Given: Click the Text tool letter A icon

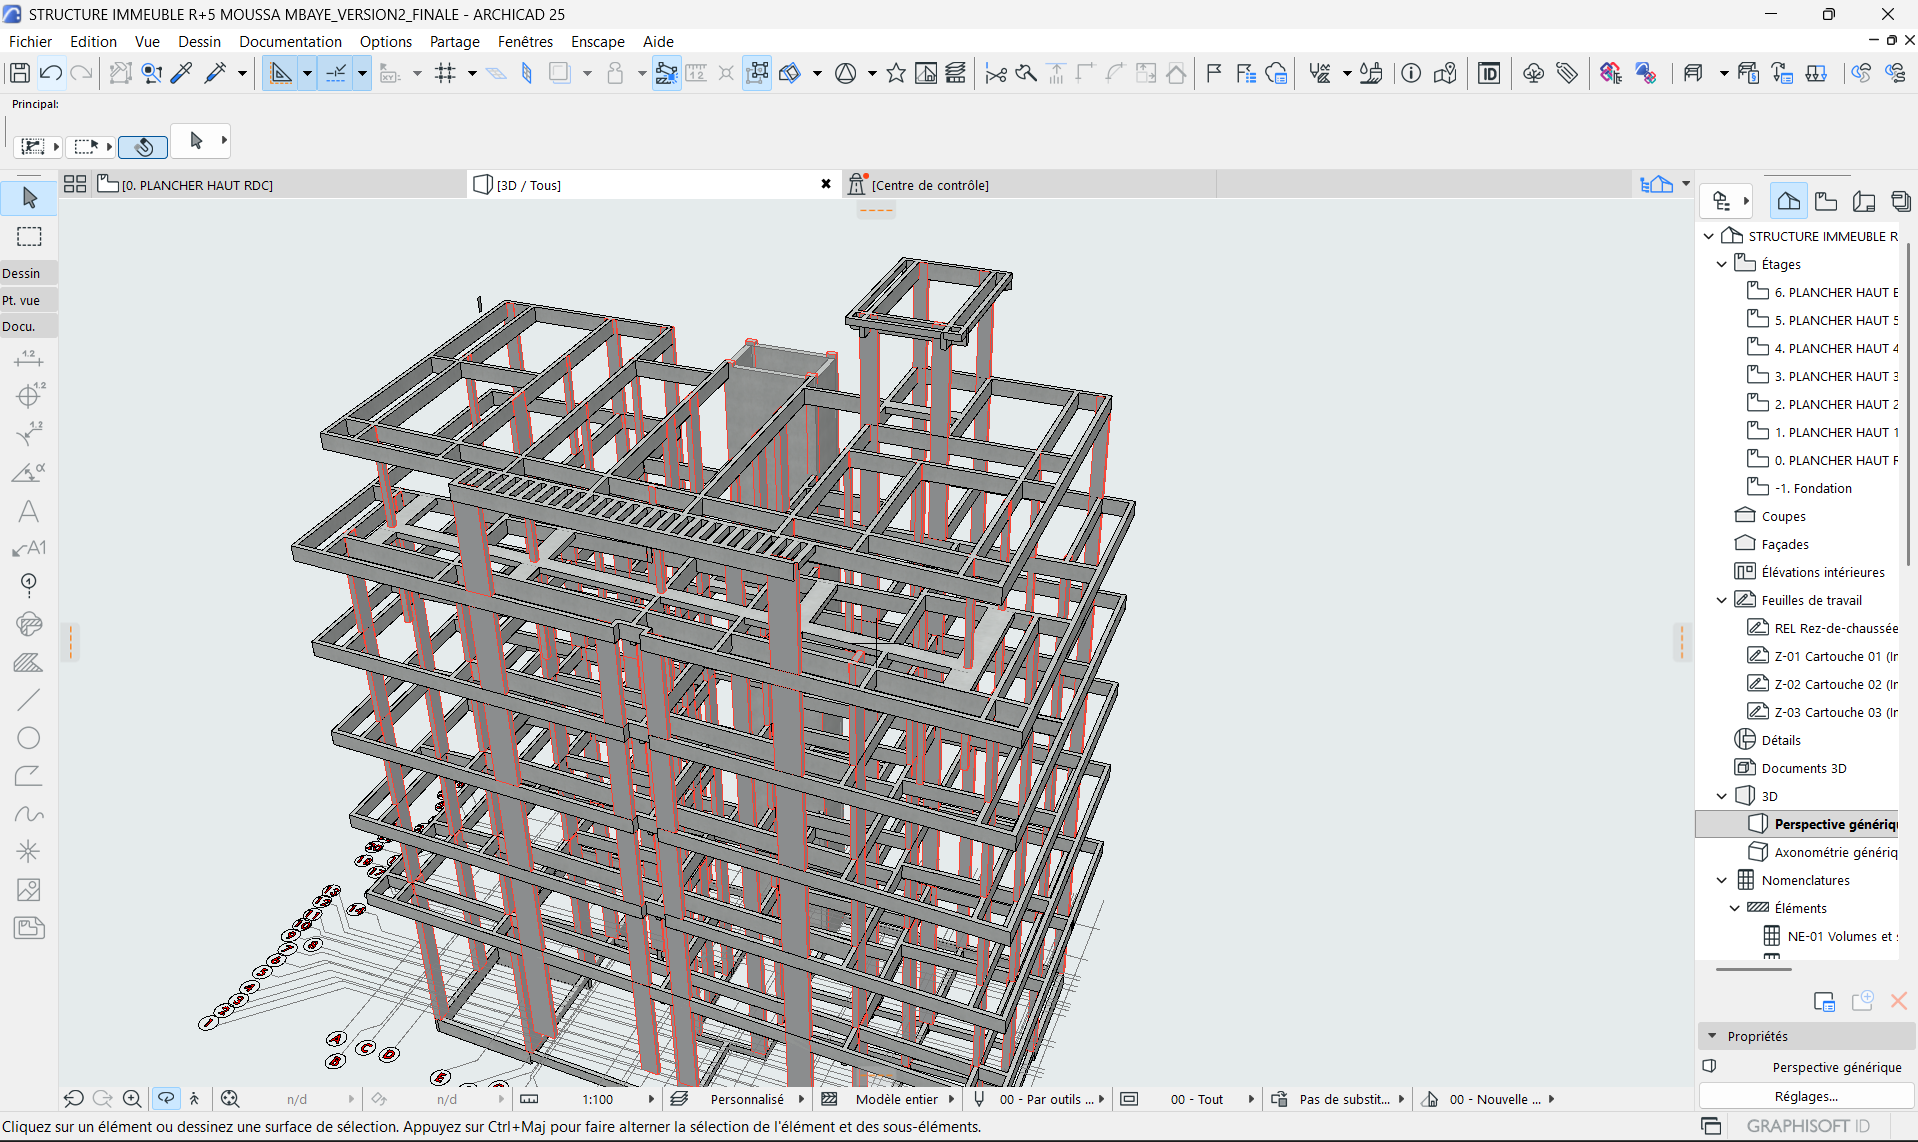Looking at the screenshot, I should pos(28,512).
